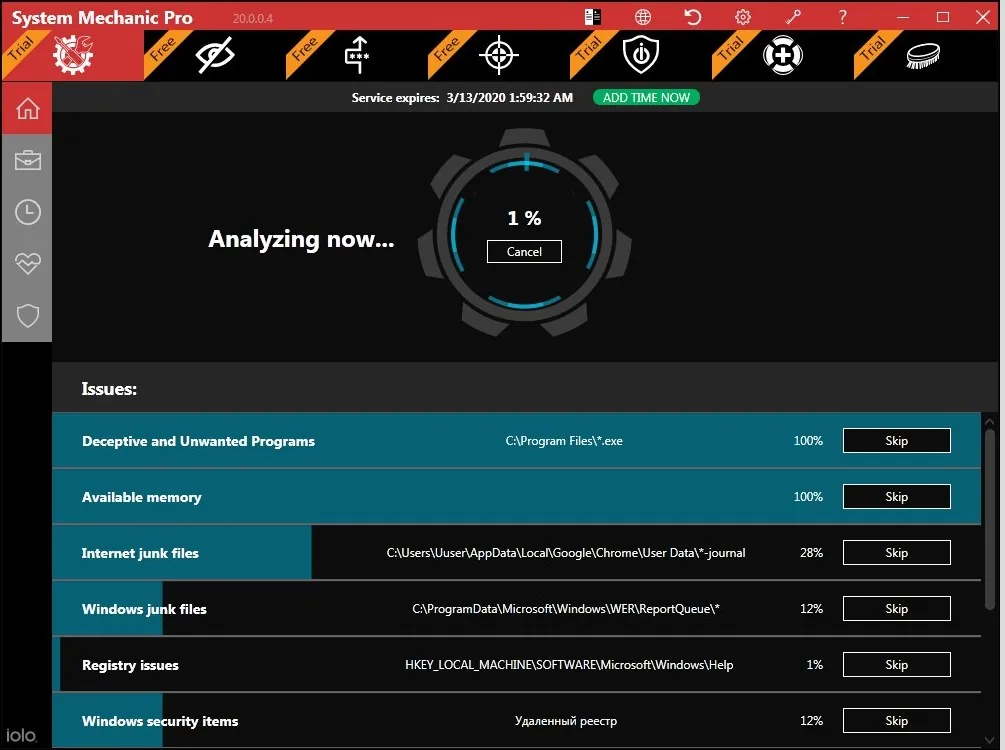Image resolution: width=1005 pixels, height=750 pixels.
Task: Click the activation key icon
Action: 793,17
